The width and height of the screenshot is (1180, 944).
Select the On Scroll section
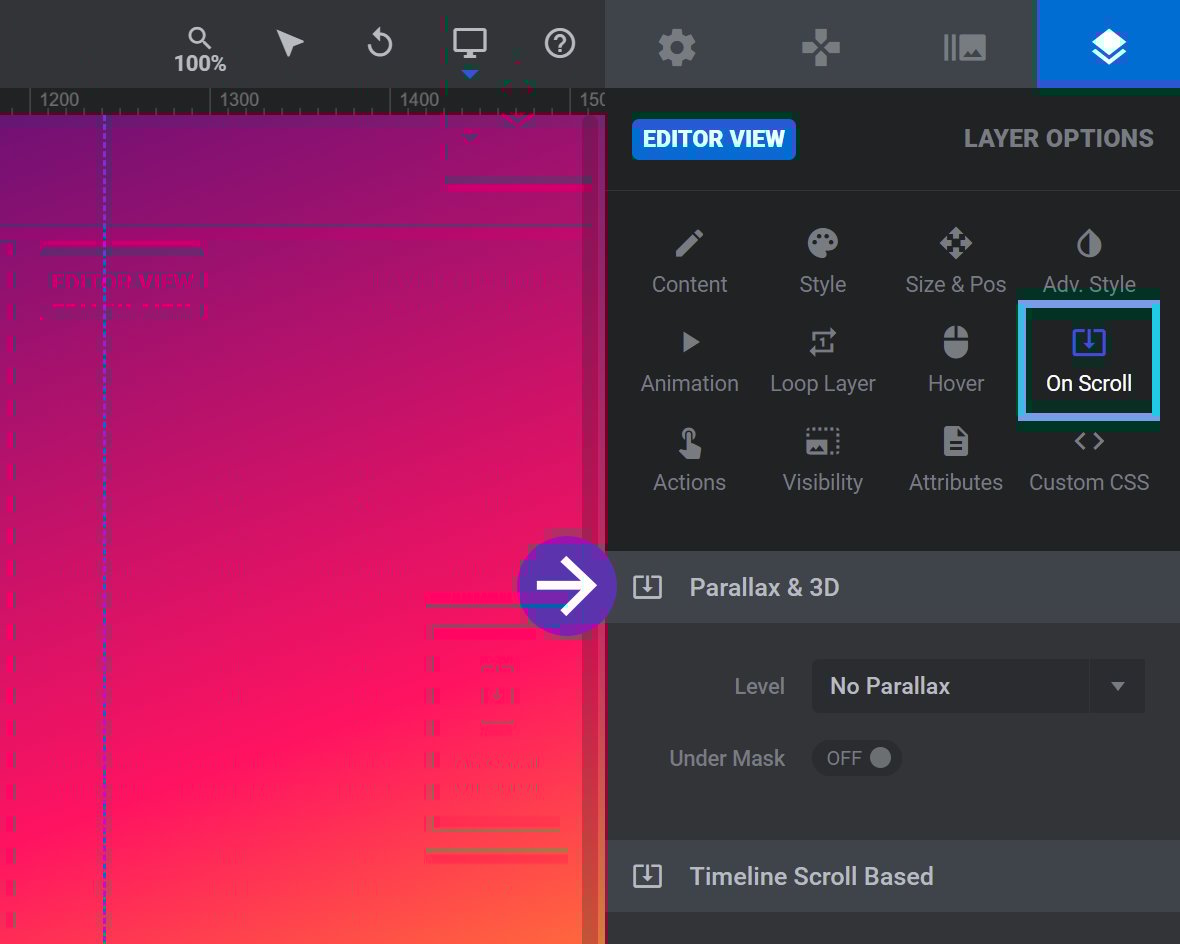click(1089, 361)
